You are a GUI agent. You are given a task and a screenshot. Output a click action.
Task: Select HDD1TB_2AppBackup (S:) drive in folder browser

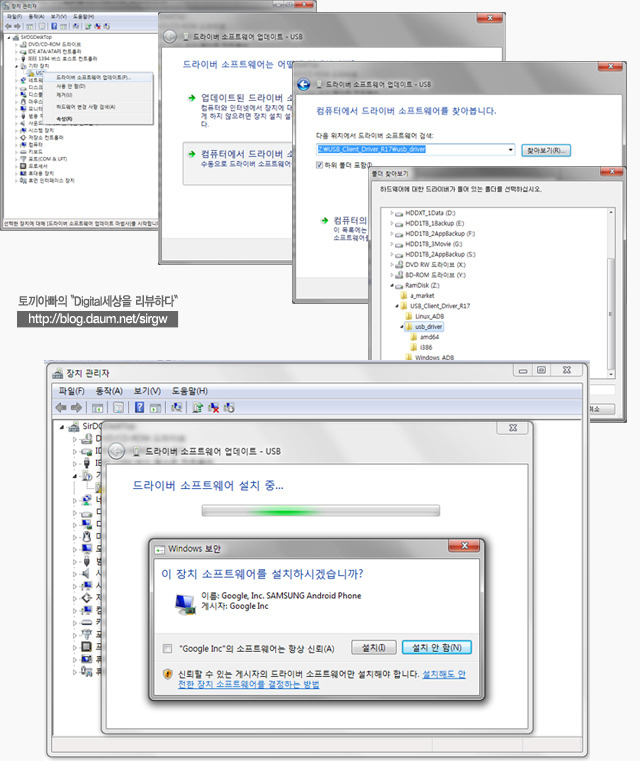[440, 254]
